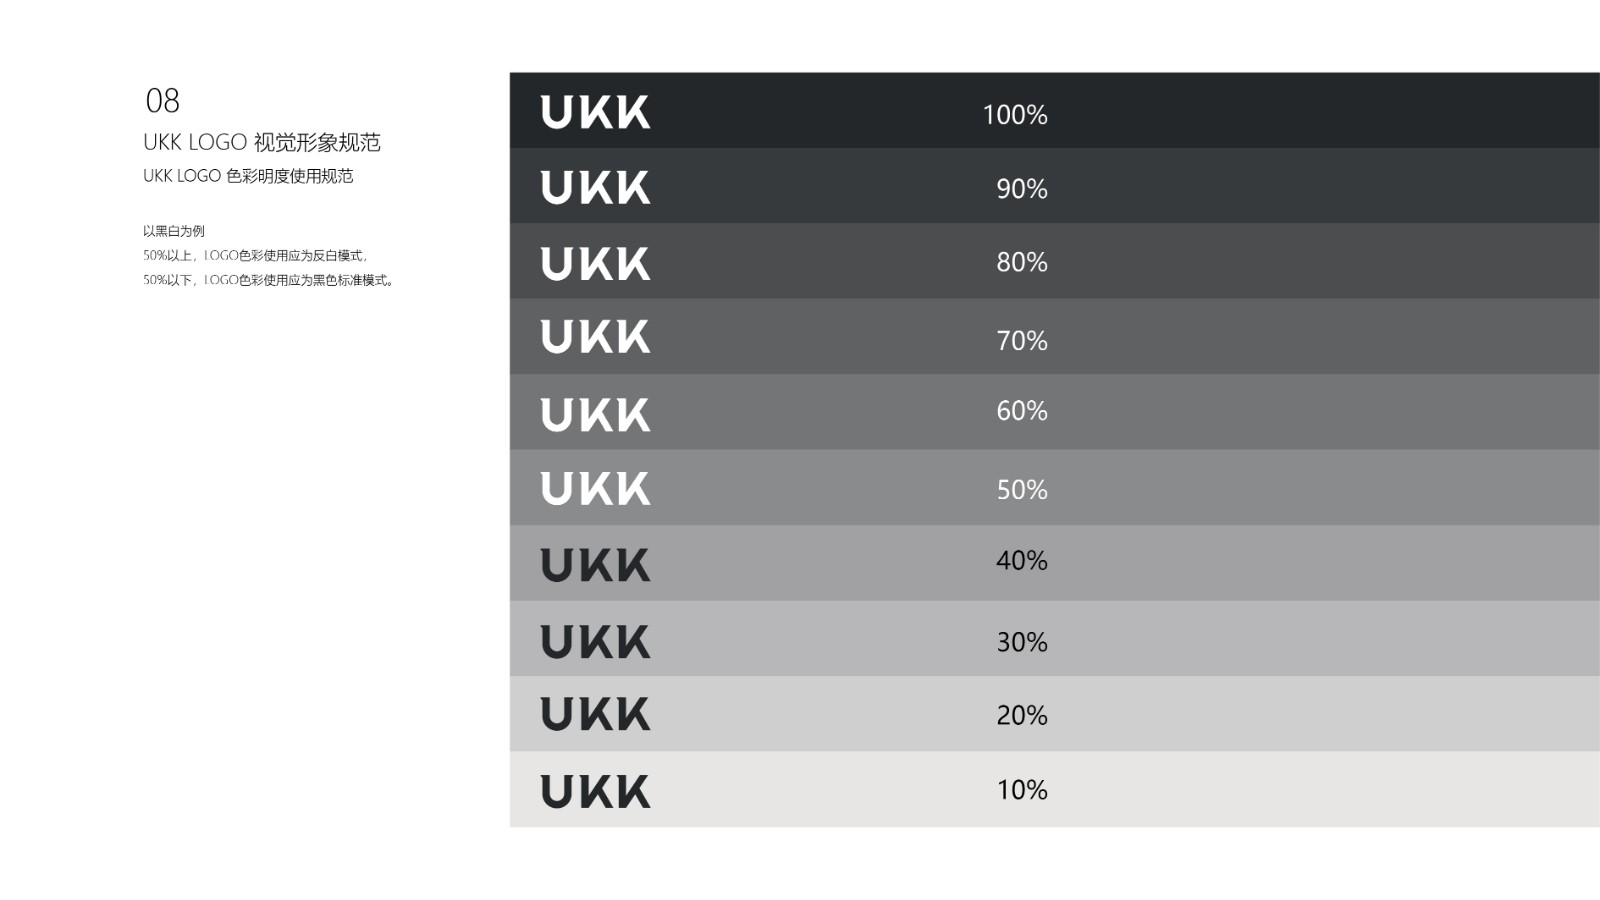This screenshot has height=900, width=1600.
Task: Click the 100% brightness label
Action: (1015, 115)
